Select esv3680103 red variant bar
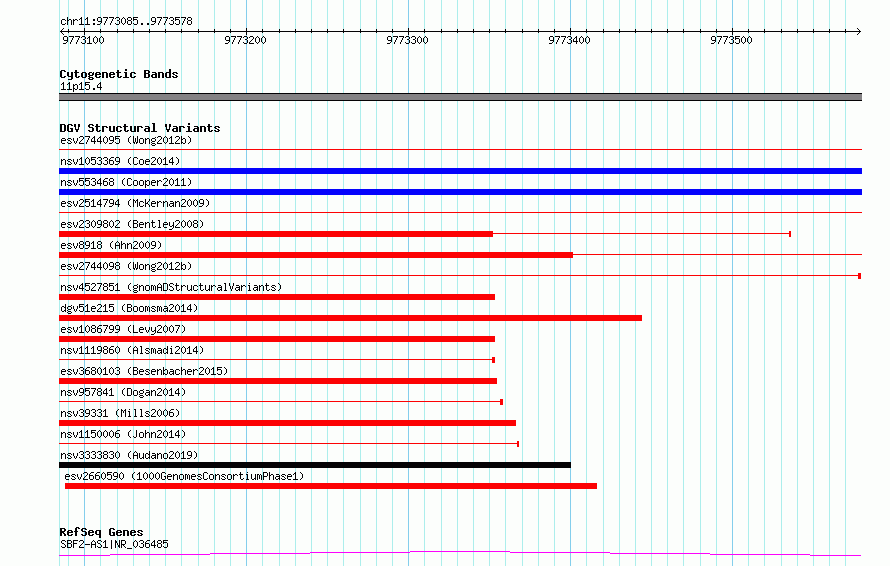 tap(278, 381)
